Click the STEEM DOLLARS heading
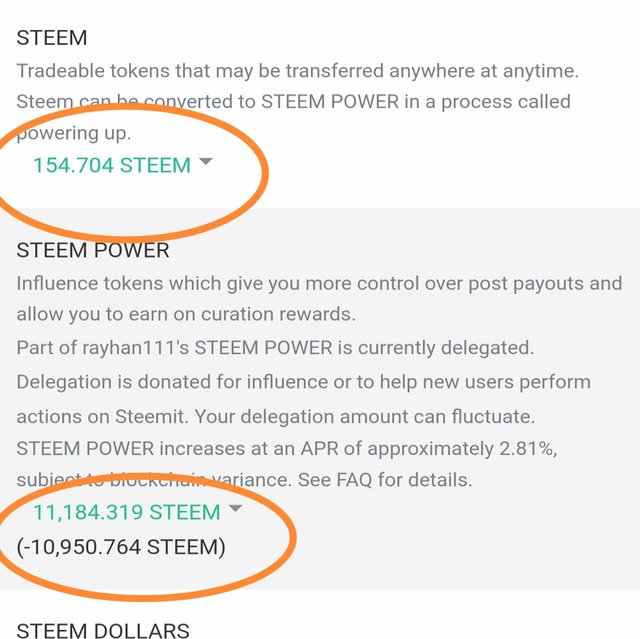 tap(103, 630)
